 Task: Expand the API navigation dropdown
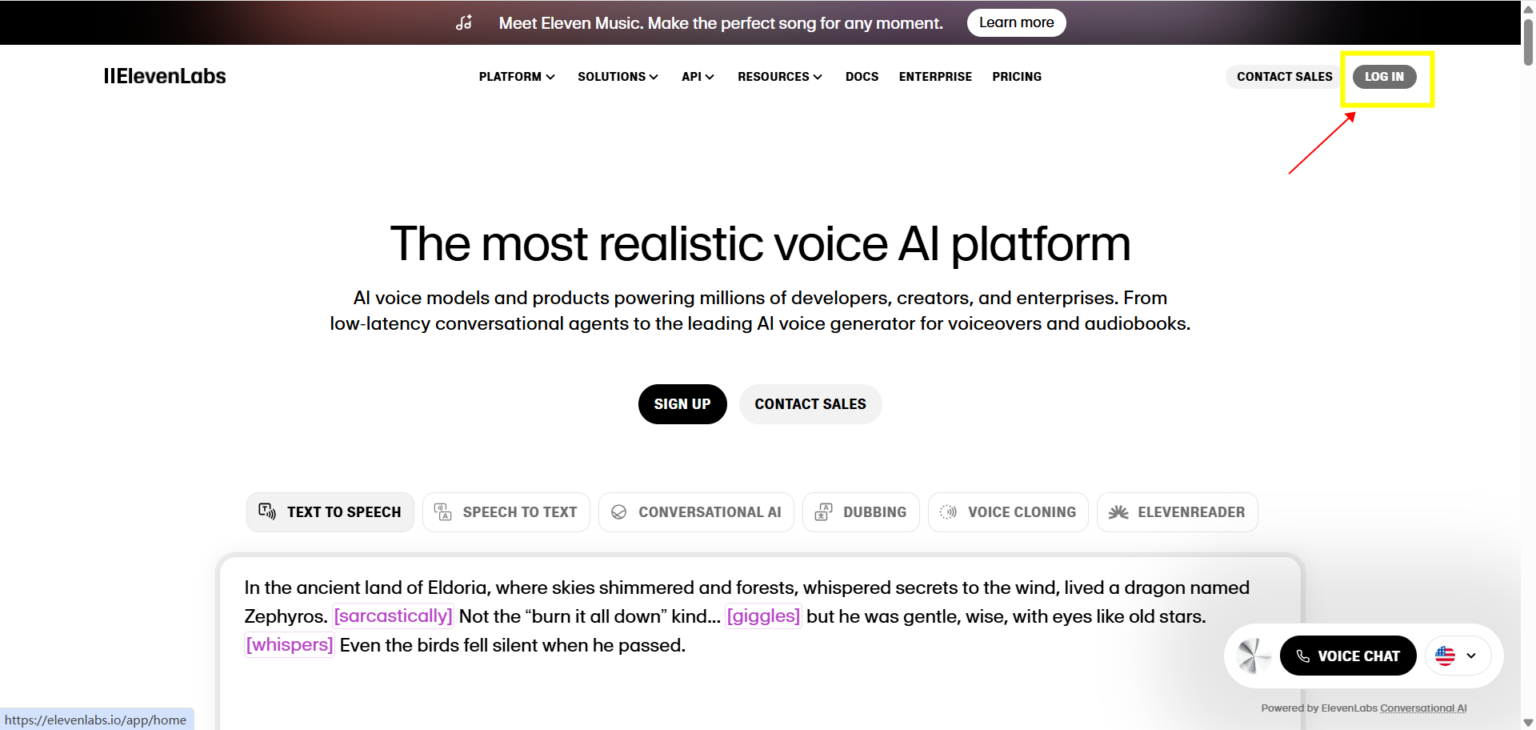[697, 76]
